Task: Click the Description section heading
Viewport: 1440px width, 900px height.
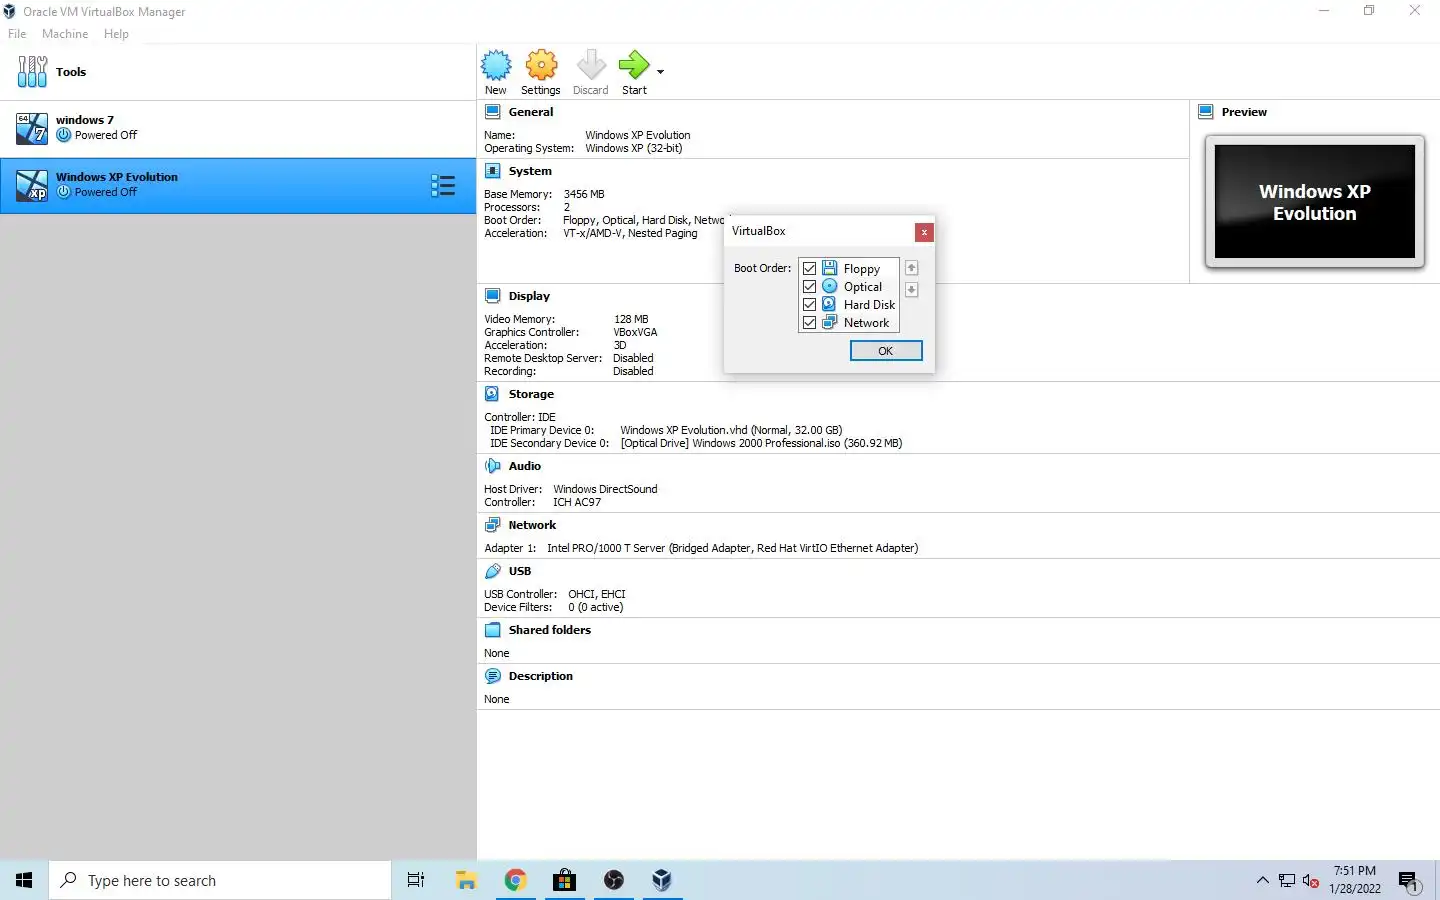Action: pyautogui.click(x=541, y=676)
